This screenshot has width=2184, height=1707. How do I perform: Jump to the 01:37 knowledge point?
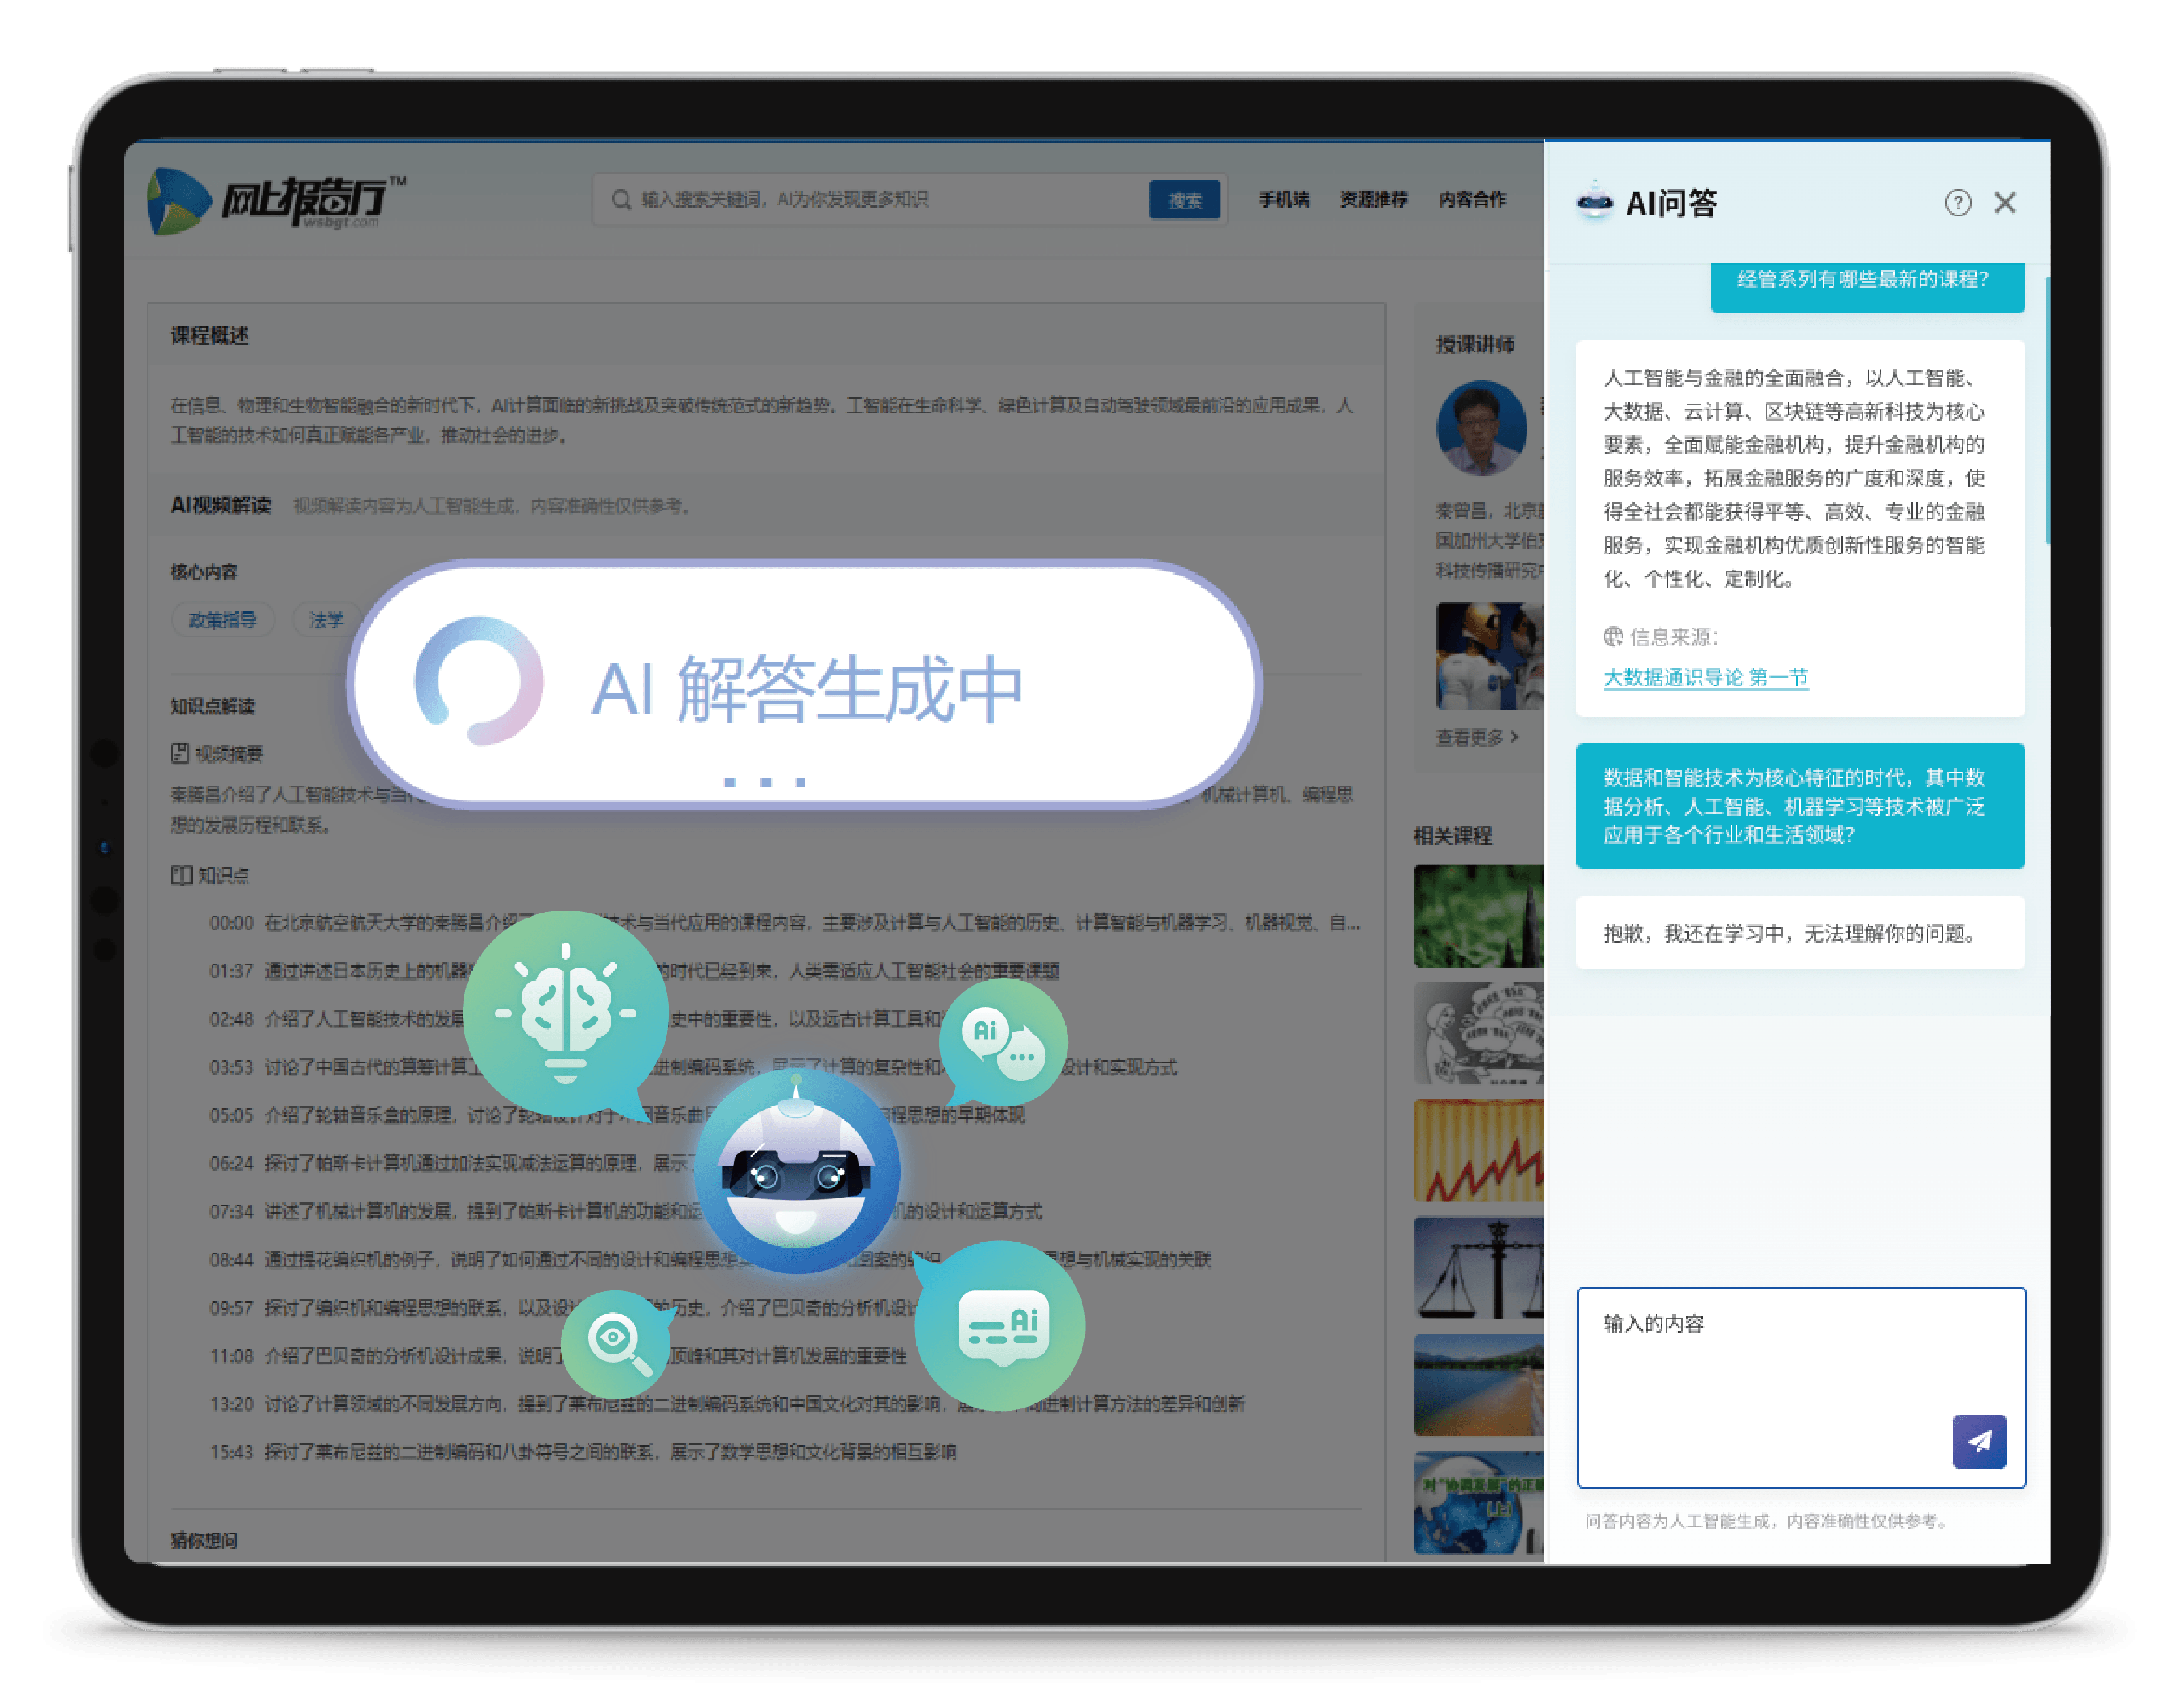tap(231, 971)
